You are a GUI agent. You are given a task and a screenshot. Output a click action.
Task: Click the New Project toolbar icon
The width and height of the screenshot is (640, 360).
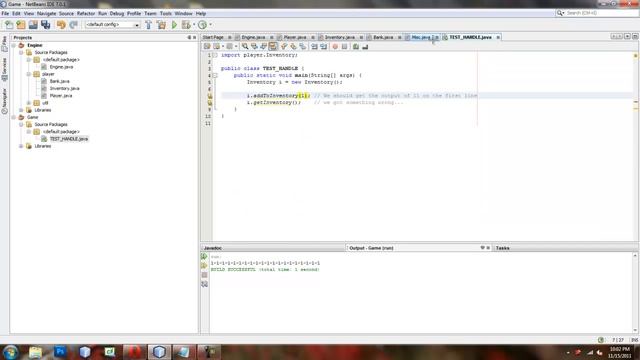pyautogui.click(x=21, y=25)
